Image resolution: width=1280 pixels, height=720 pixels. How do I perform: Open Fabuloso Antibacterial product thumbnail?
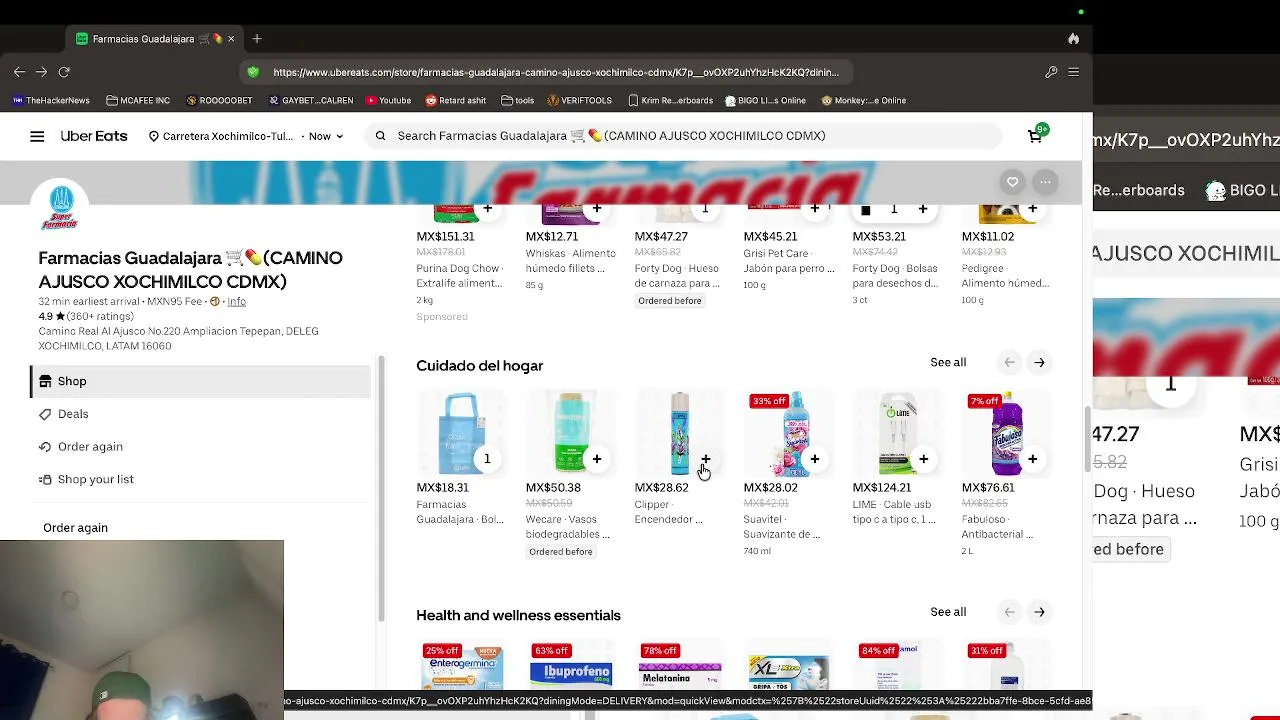coord(1007,434)
